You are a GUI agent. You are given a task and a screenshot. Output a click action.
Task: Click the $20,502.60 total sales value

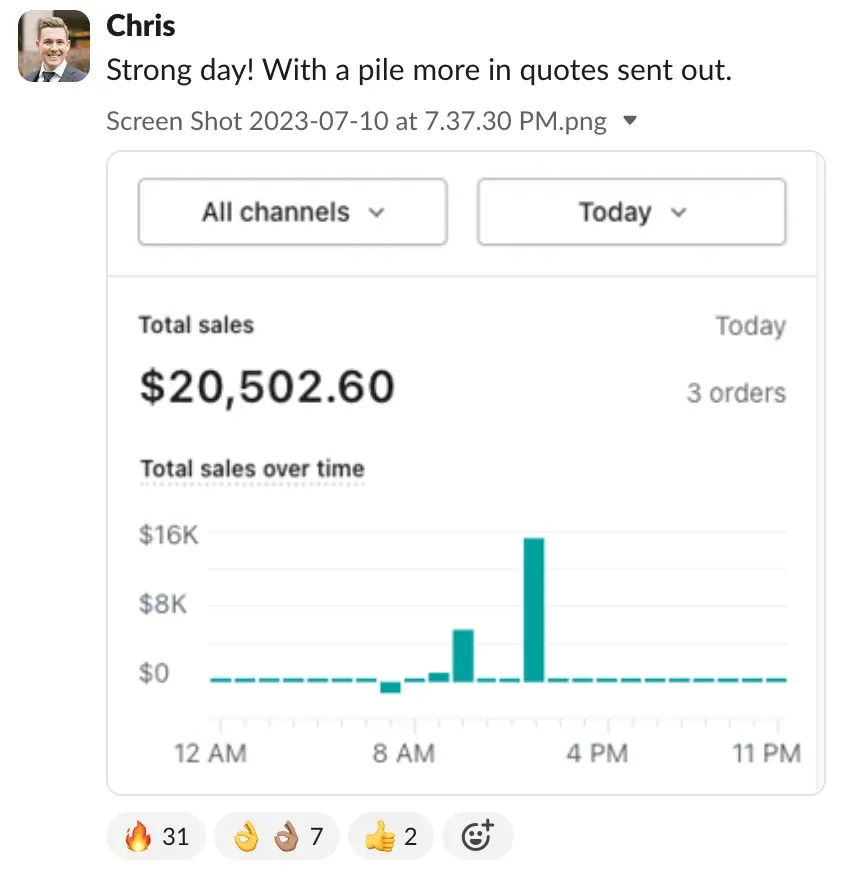coord(267,387)
